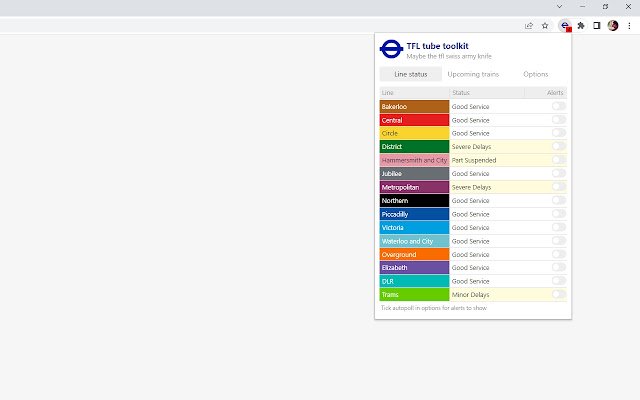
Task: Select the grey Jubilee line cell
Action: pos(414,173)
